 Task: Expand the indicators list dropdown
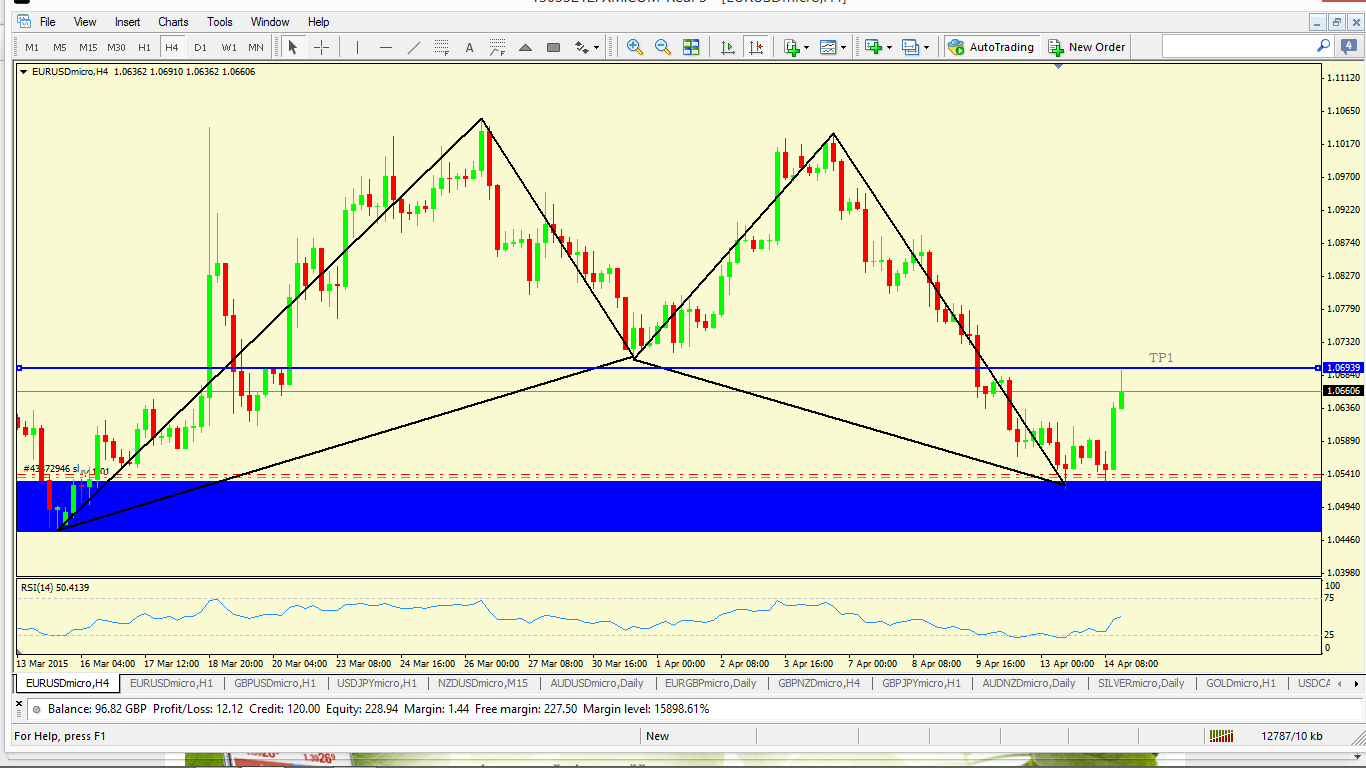[796, 47]
